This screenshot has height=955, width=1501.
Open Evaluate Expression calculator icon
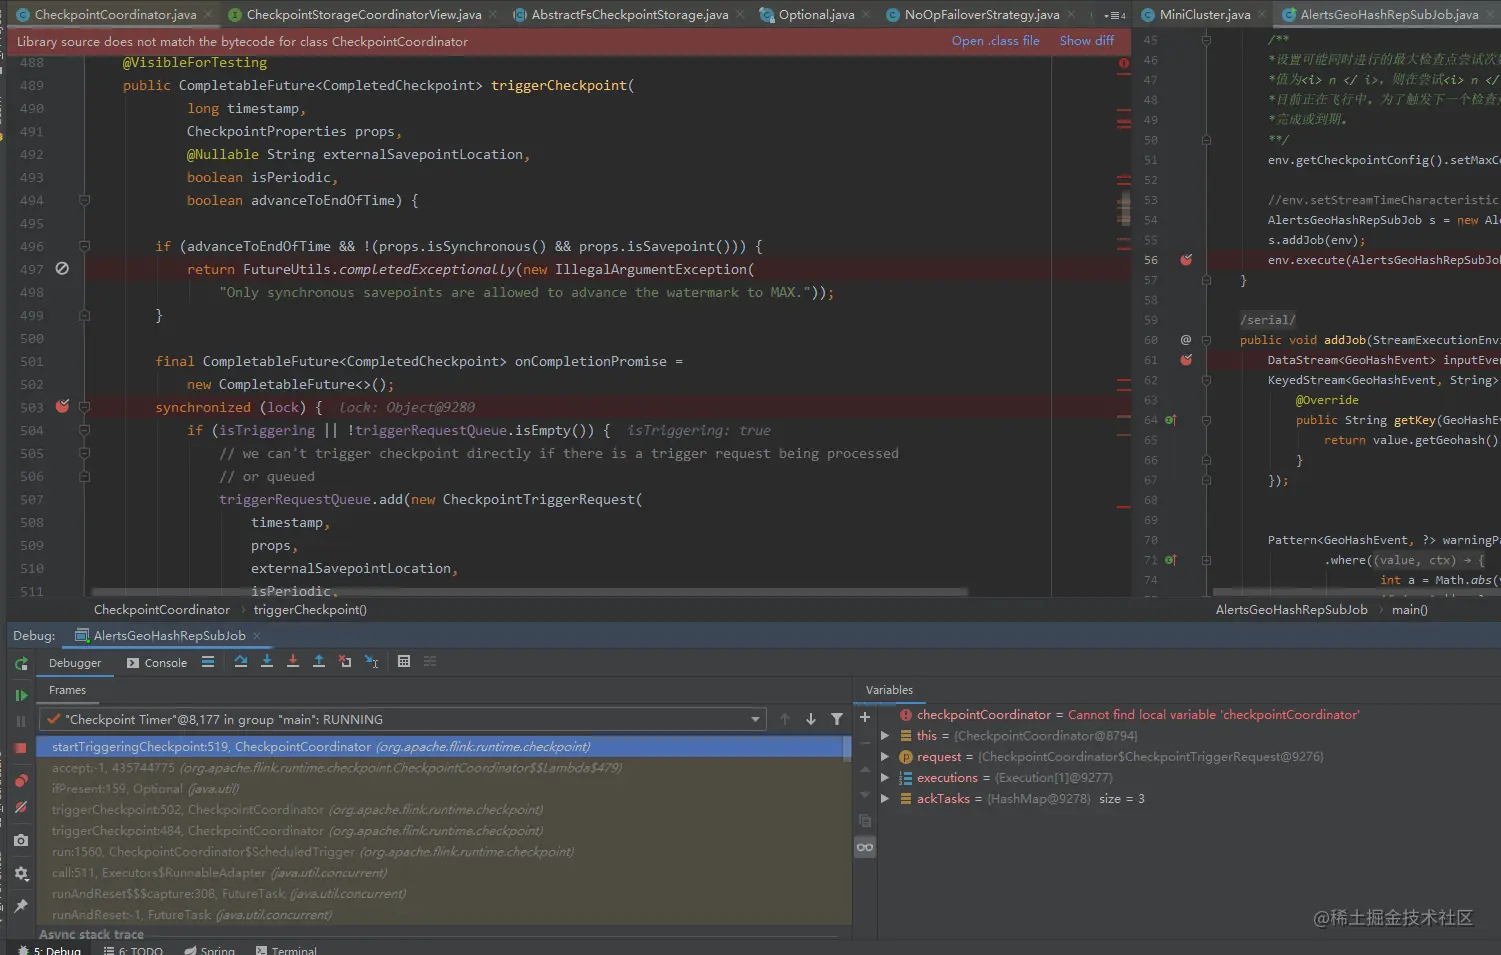click(404, 661)
